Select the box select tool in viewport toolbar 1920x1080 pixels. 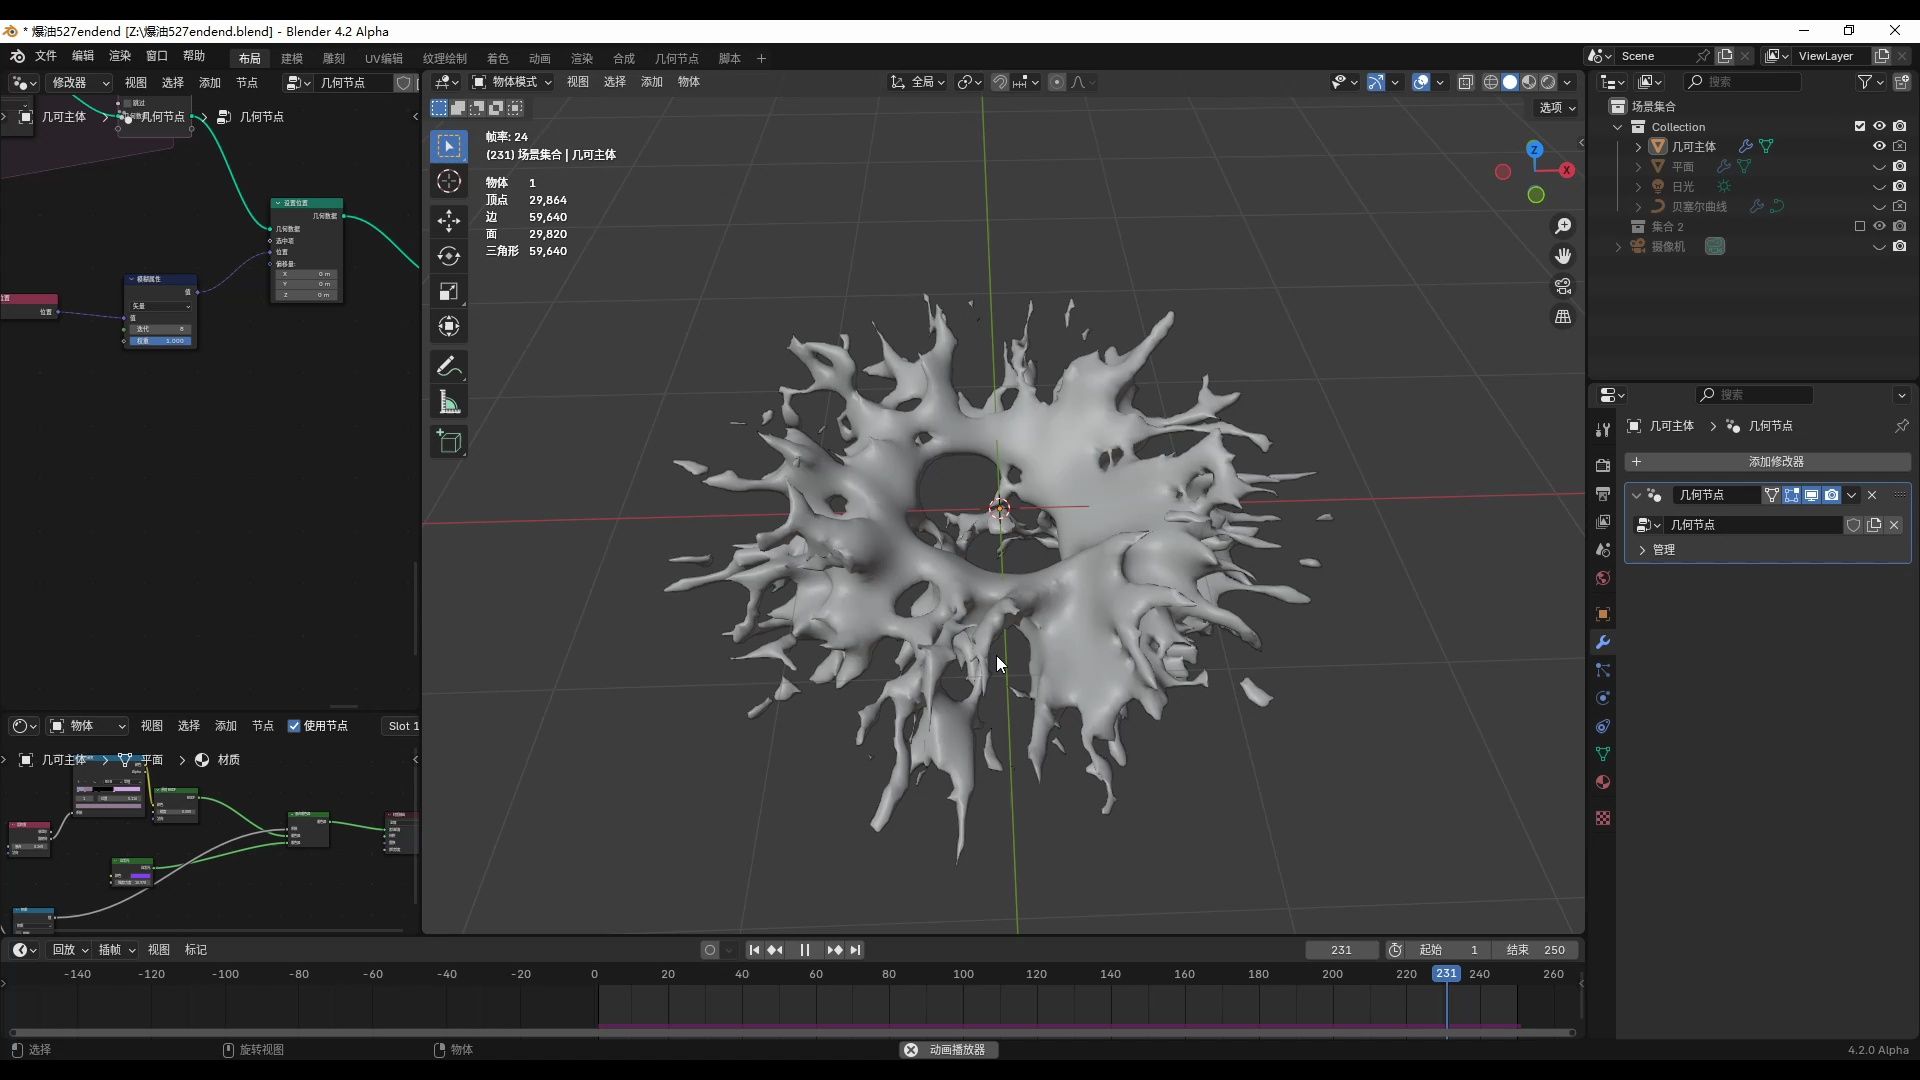tap(449, 146)
